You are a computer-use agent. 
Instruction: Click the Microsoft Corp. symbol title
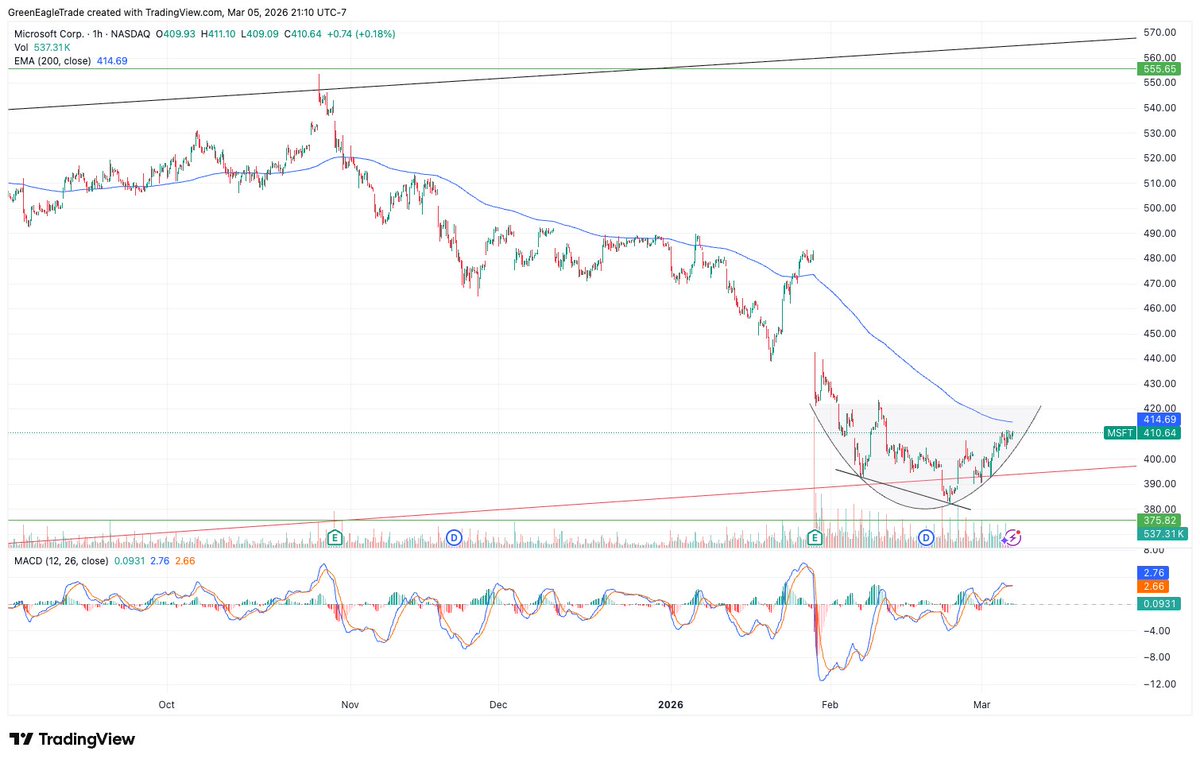pos(48,34)
